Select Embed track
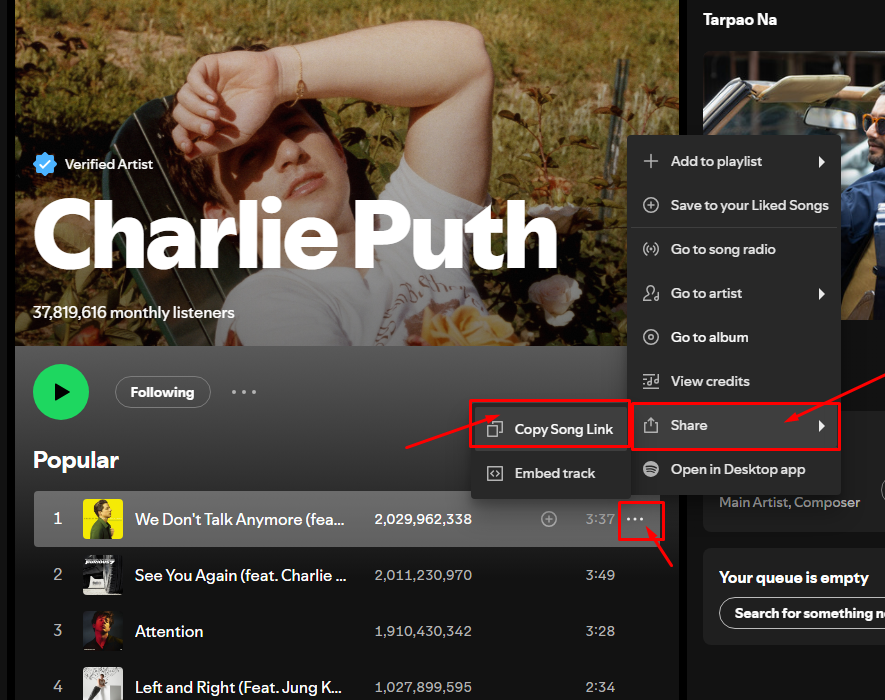The width and height of the screenshot is (885, 700). pos(550,473)
